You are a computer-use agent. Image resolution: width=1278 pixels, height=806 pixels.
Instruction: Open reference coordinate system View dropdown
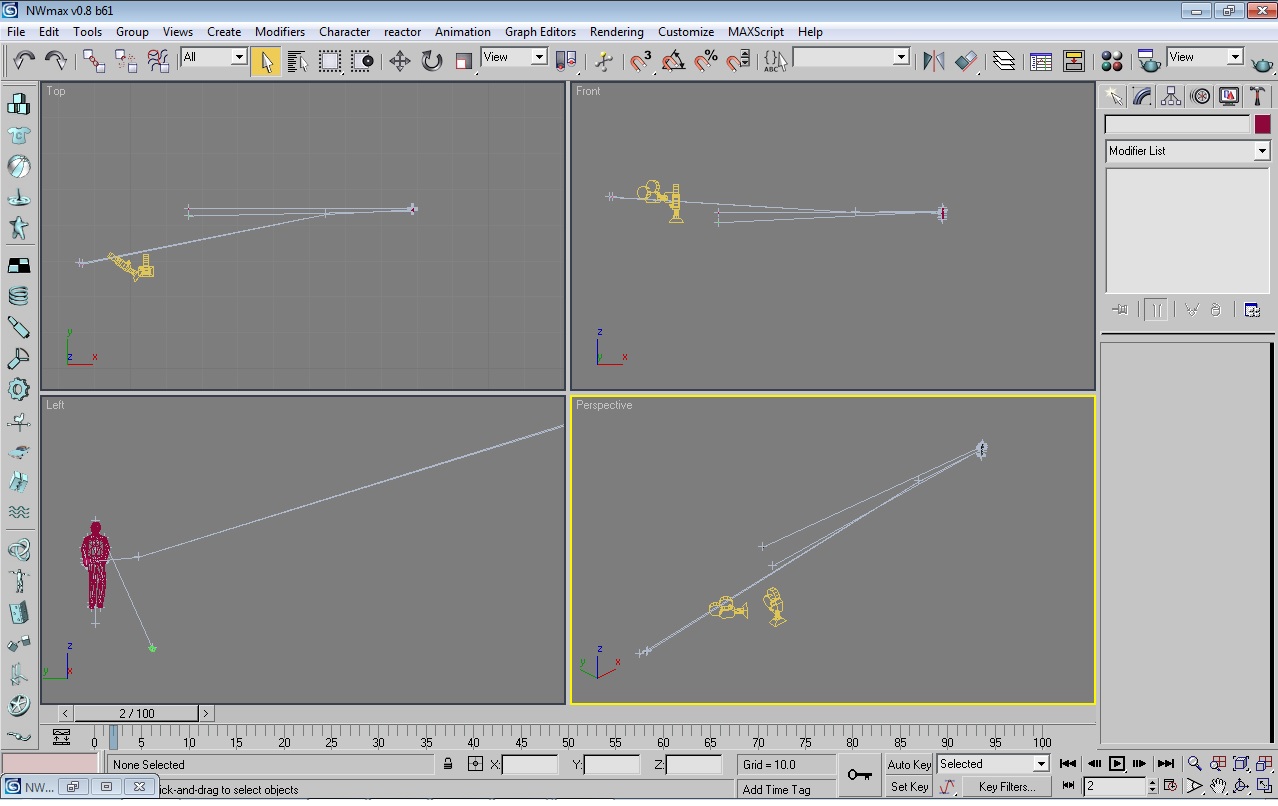[514, 57]
